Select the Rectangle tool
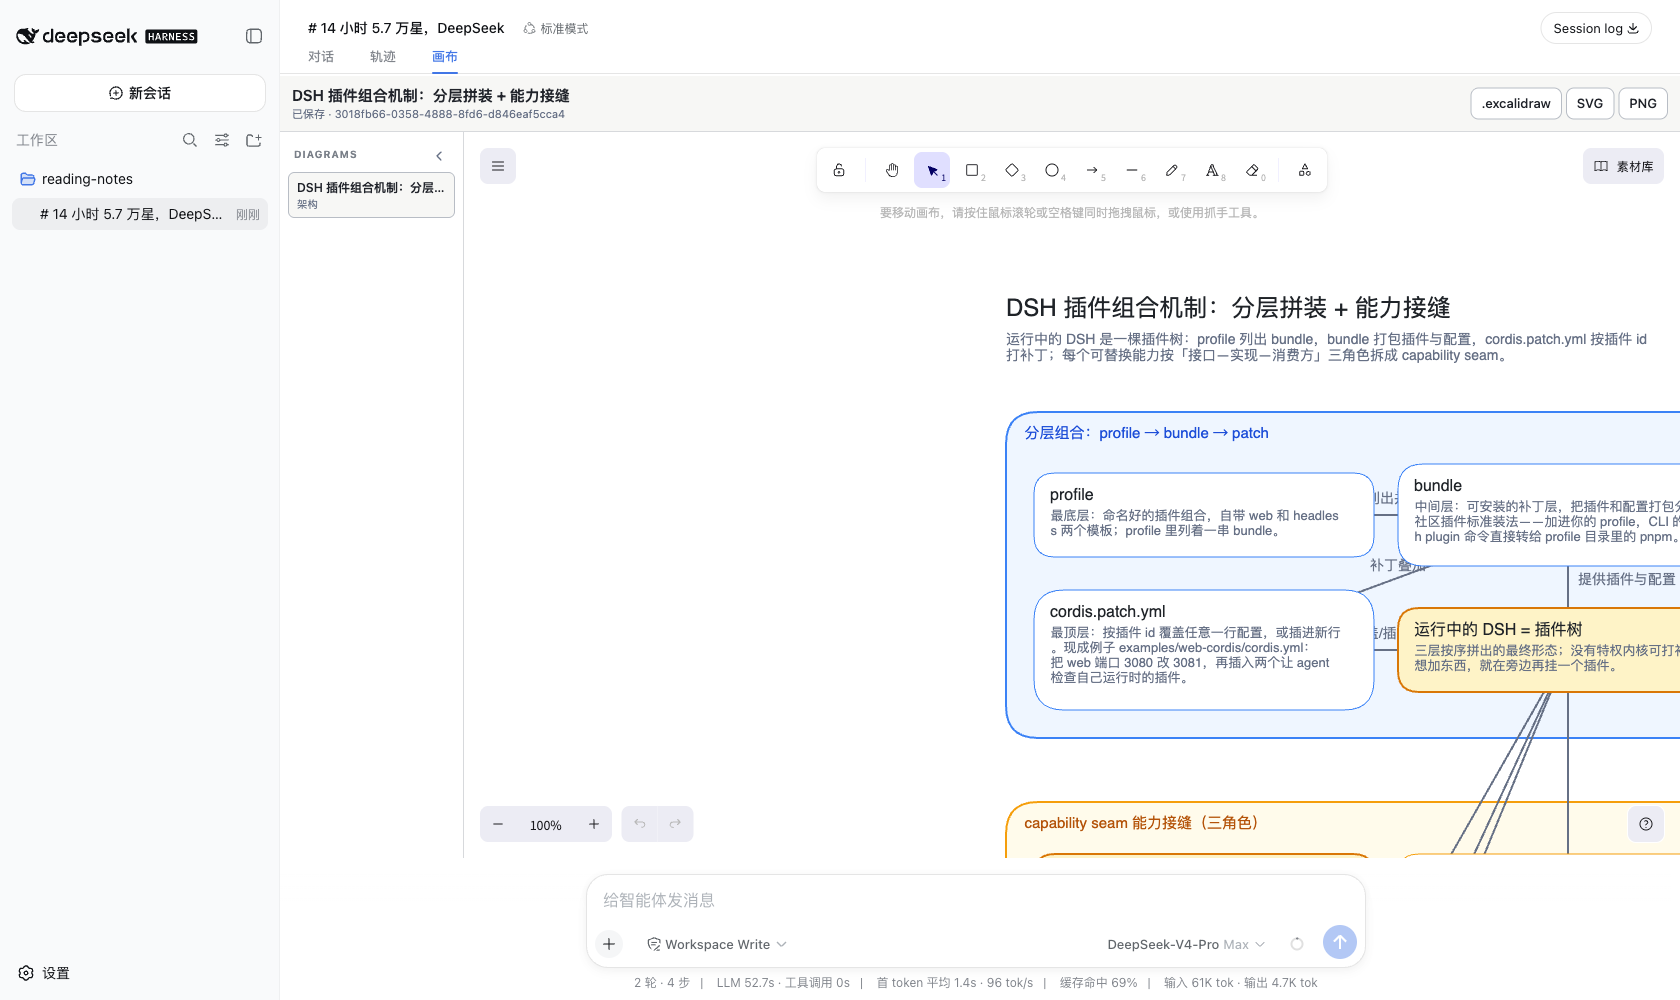Screen dimensions: 1680x1000 click(x=972, y=170)
